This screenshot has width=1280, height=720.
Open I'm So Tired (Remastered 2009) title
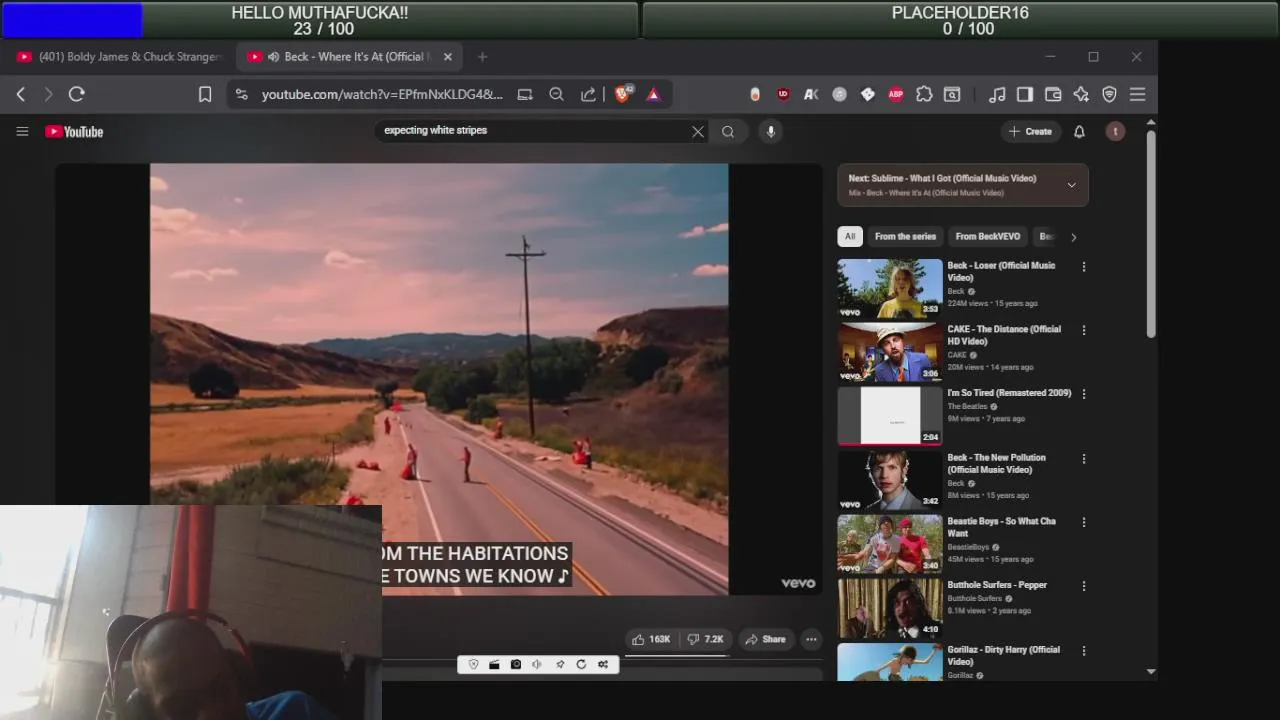click(x=1009, y=393)
